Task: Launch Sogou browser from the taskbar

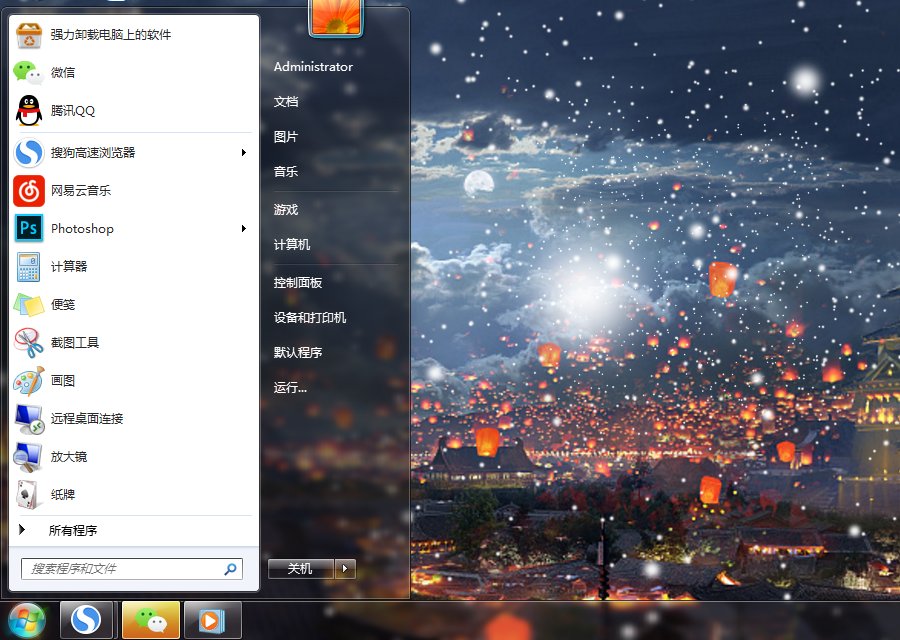Action: point(86,619)
